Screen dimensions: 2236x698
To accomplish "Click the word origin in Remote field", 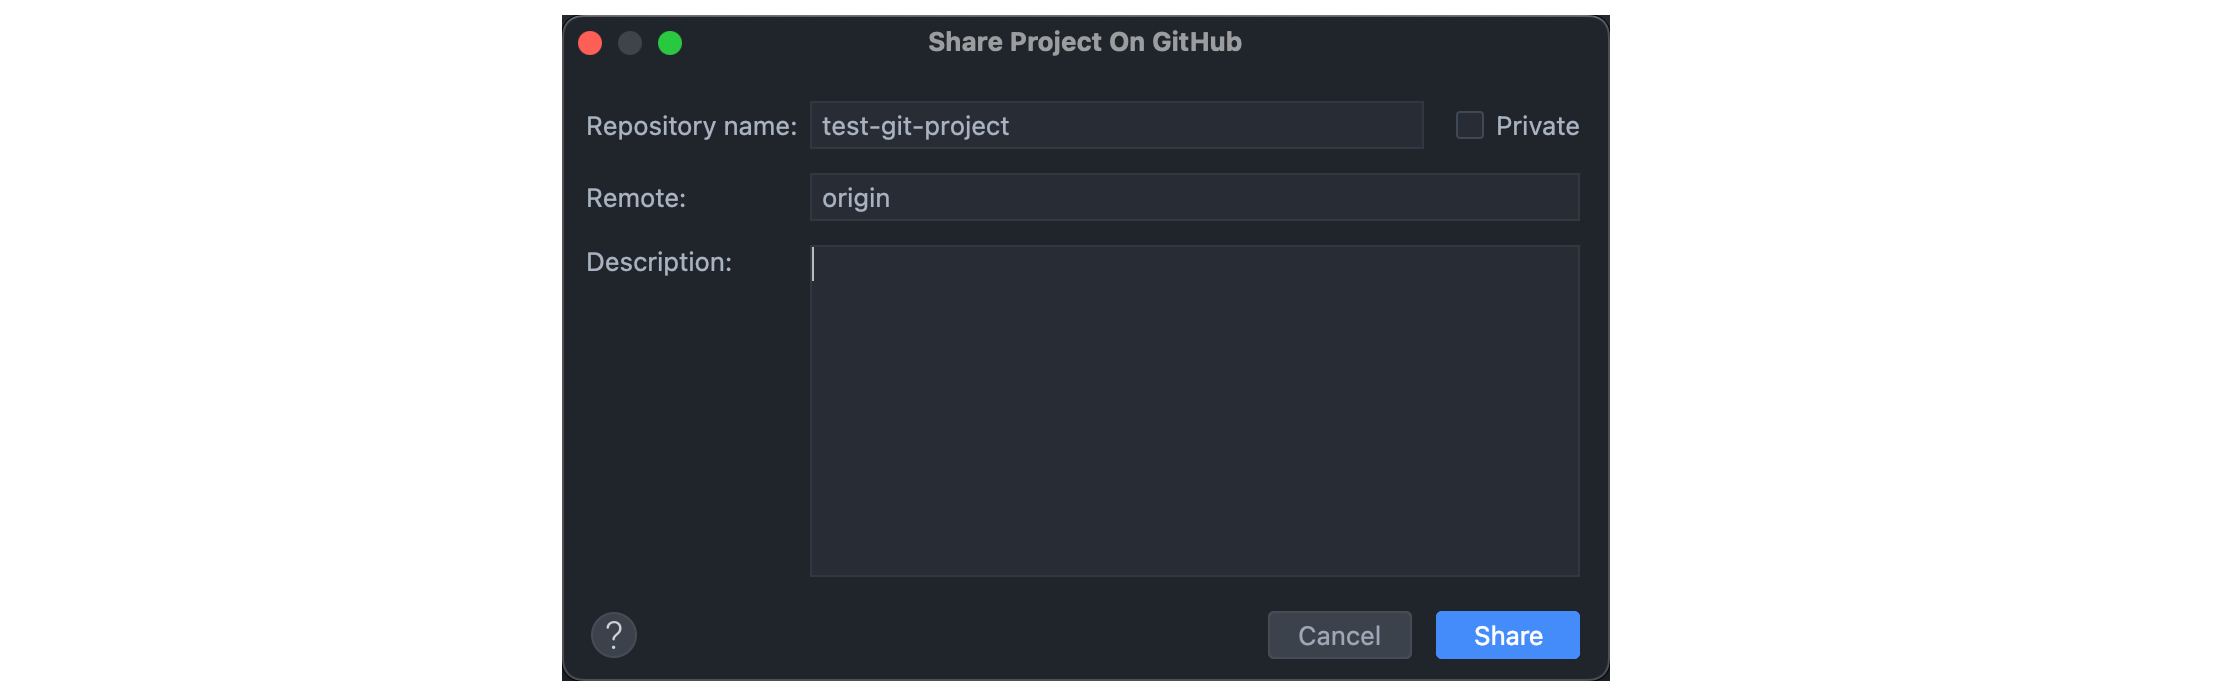I will 856,198.
